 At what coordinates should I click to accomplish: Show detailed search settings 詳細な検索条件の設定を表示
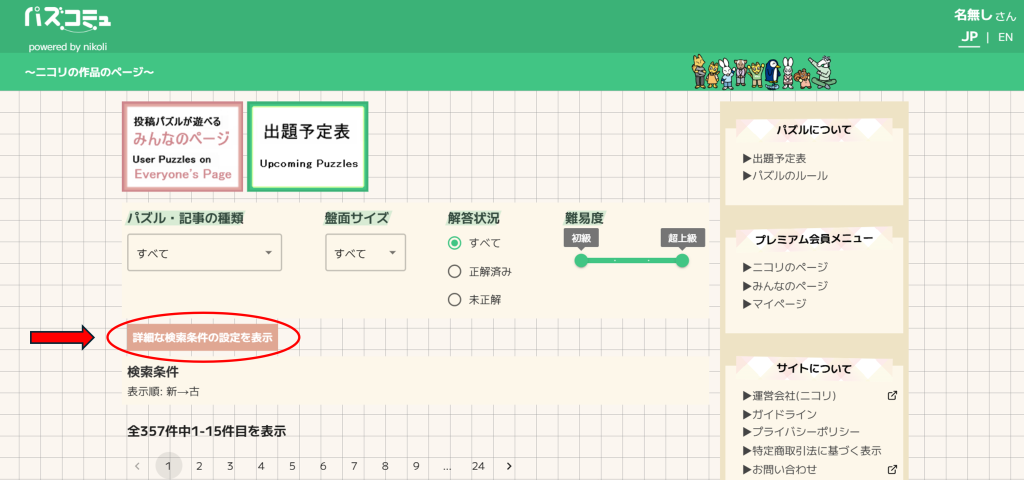pos(203,339)
